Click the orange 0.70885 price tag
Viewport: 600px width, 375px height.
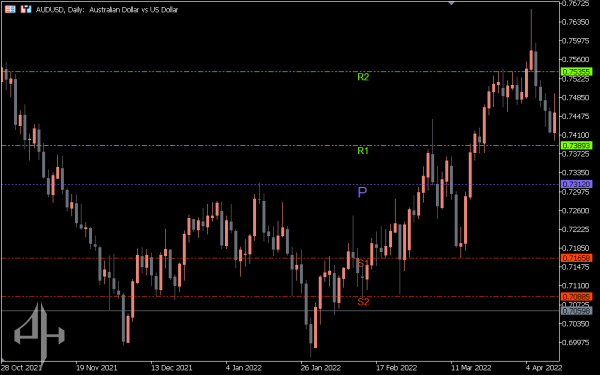click(x=577, y=297)
